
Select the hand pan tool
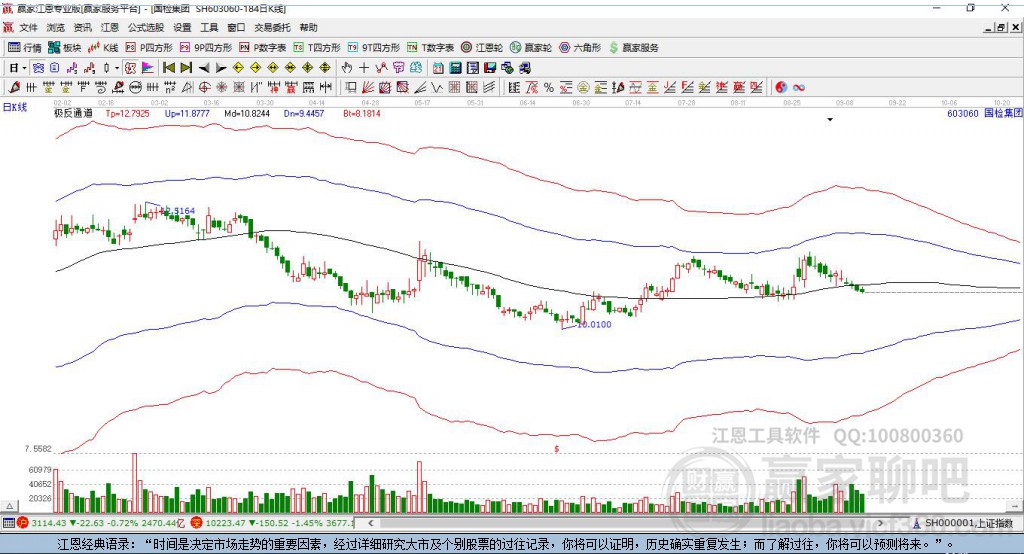coord(347,67)
